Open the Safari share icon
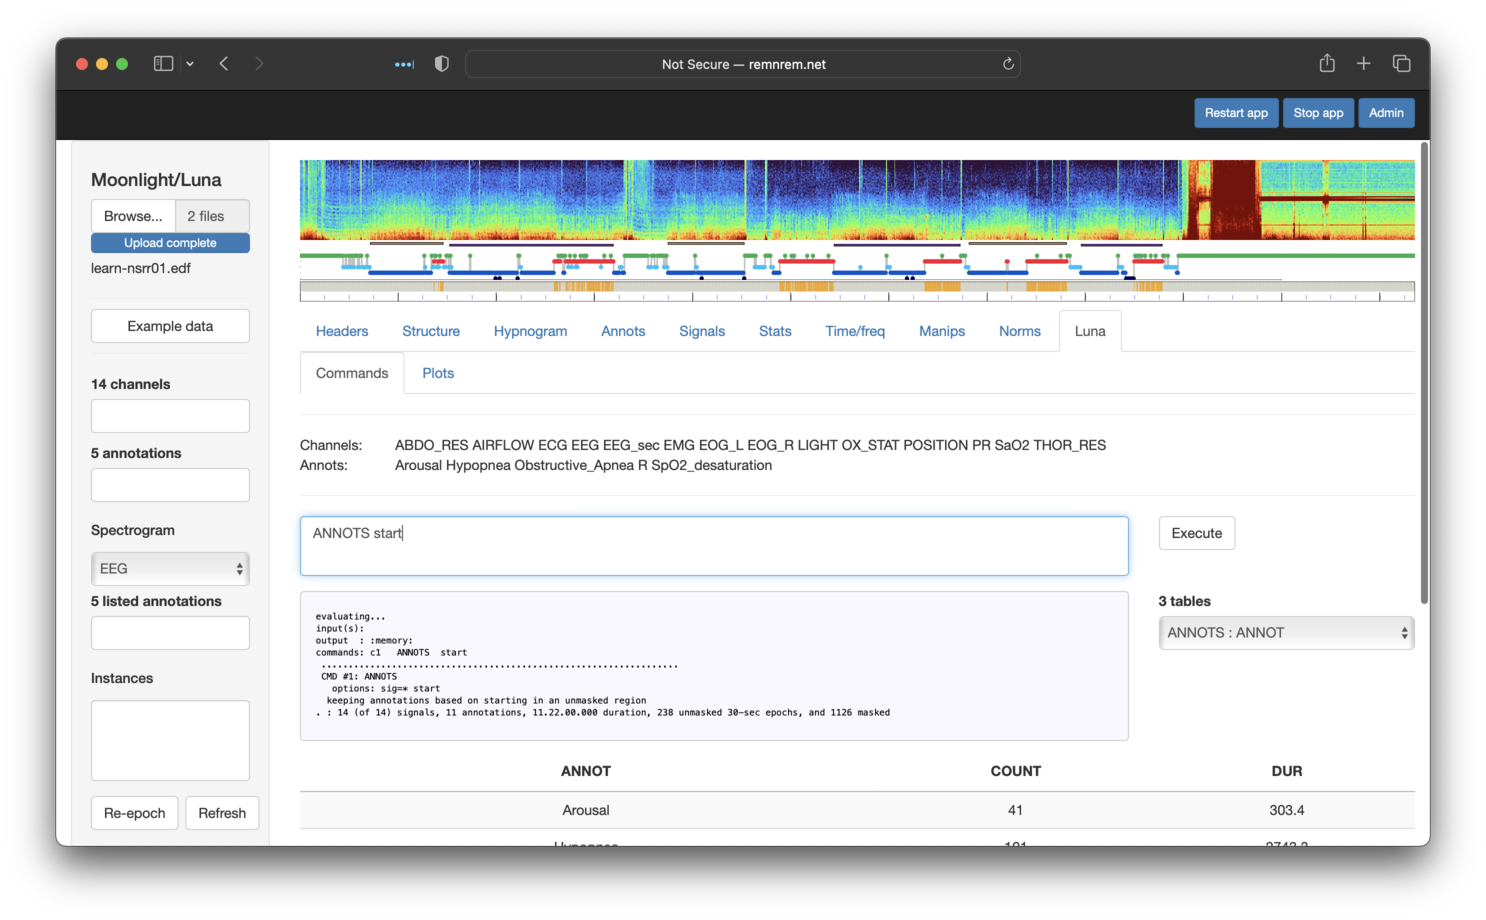Image resolution: width=1486 pixels, height=920 pixels. pos(1327,64)
